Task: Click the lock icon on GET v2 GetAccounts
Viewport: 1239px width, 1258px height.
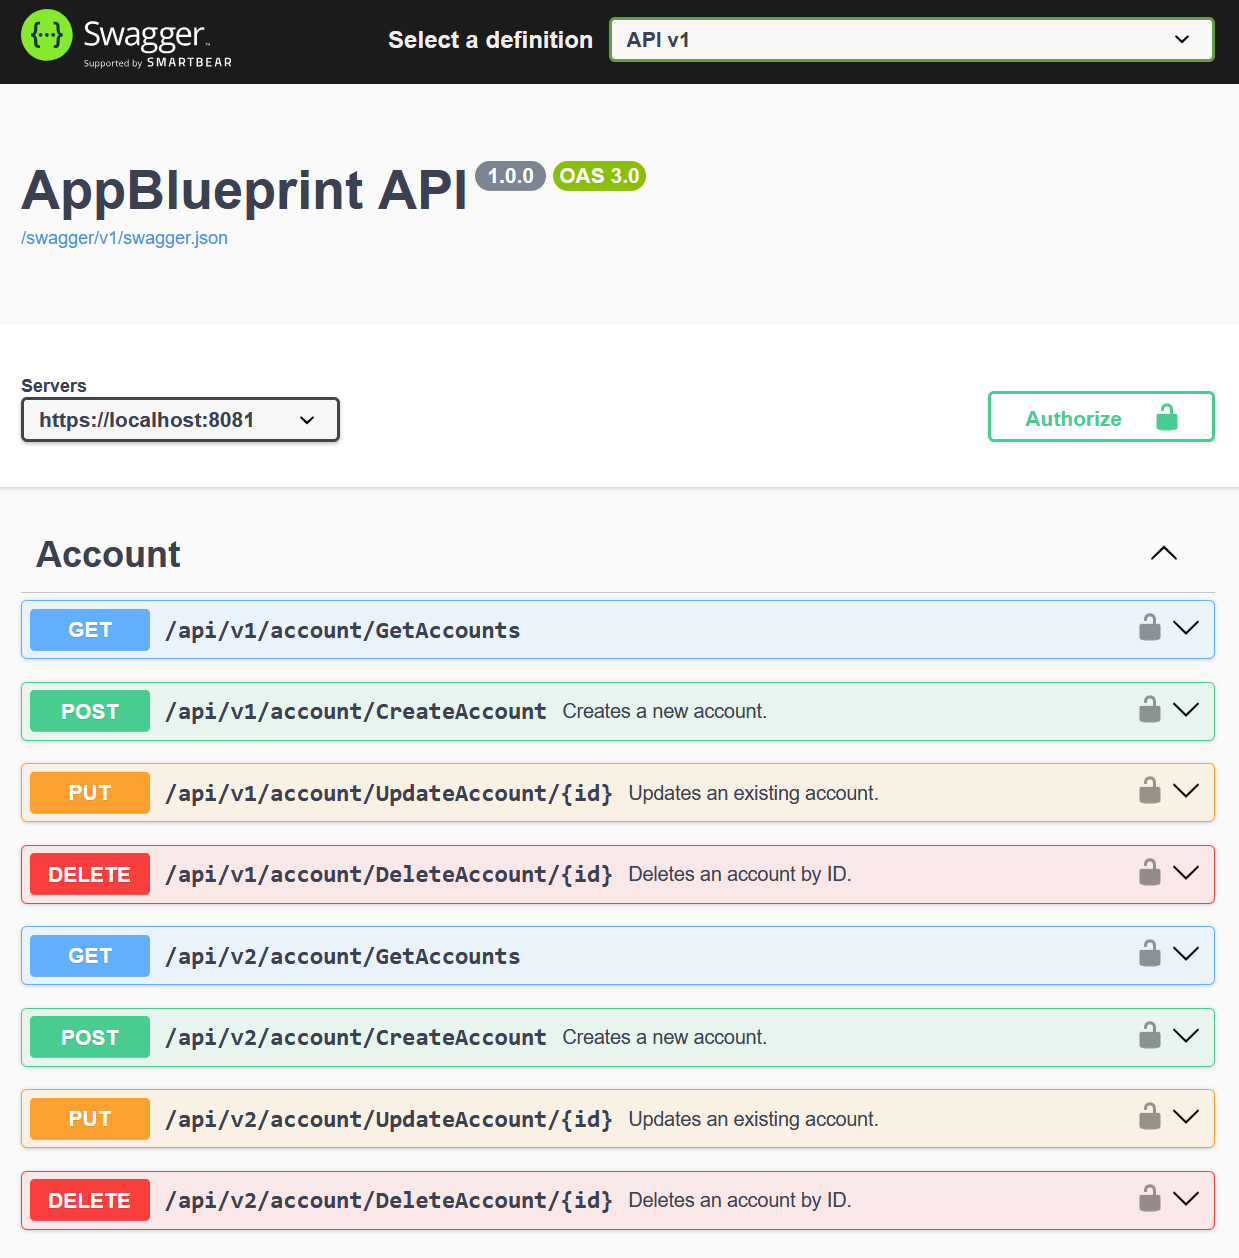Action: tap(1150, 954)
